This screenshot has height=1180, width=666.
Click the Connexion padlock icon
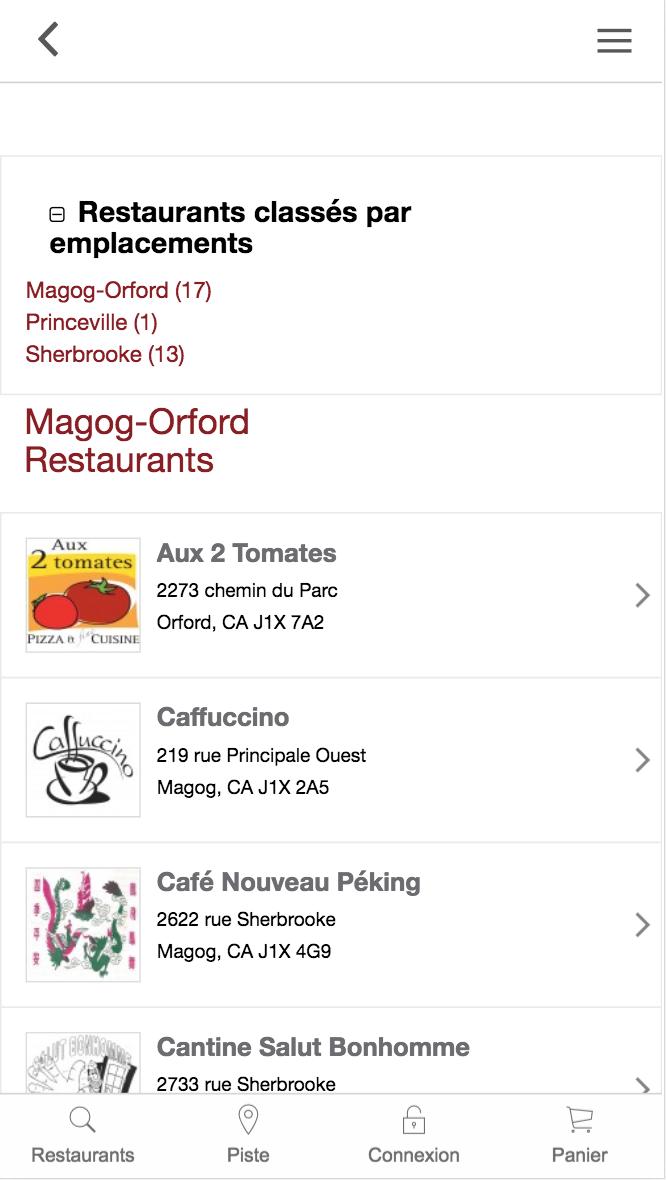(414, 1120)
